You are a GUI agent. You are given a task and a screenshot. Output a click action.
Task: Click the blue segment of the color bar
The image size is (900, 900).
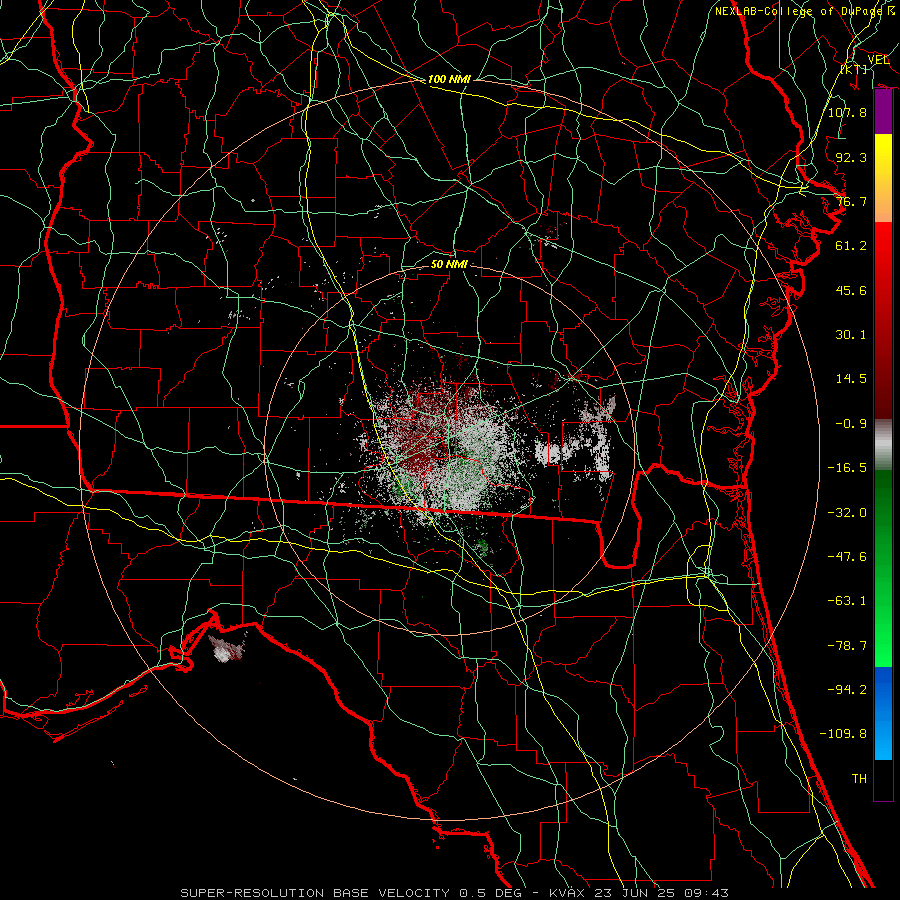883,713
